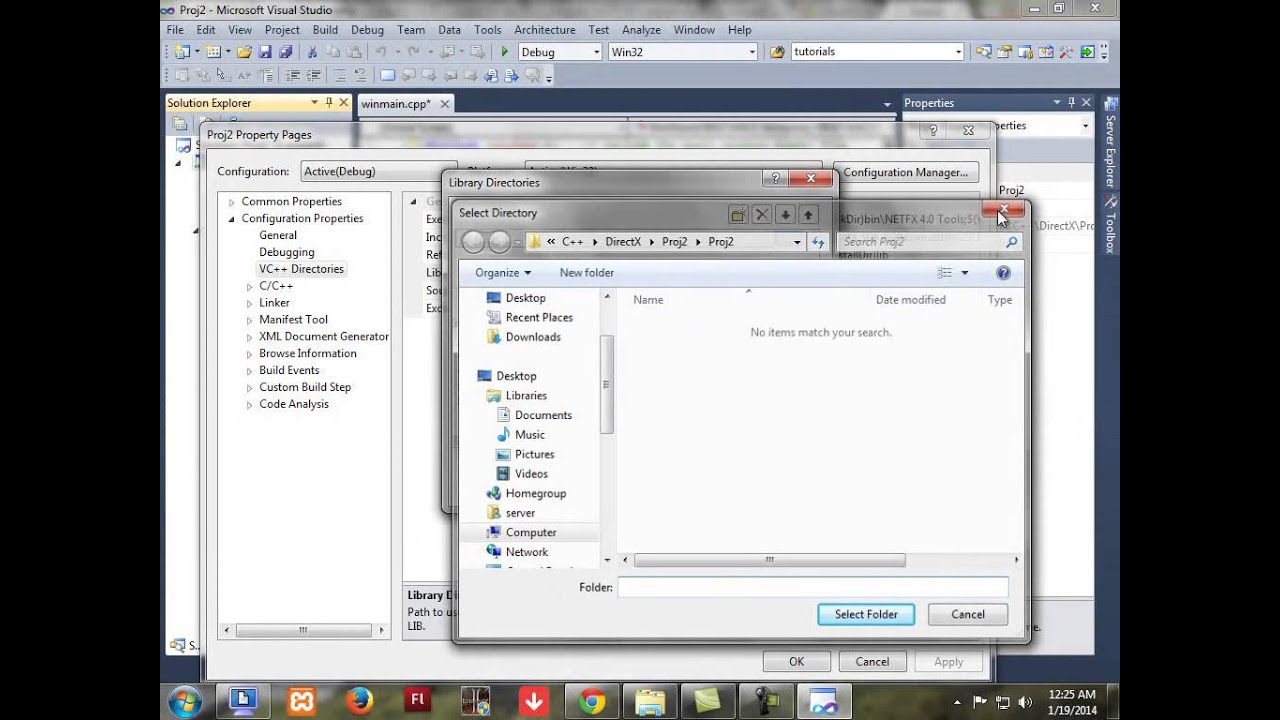The width and height of the screenshot is (1280, 720).
Task: Open the XAMPP taskbar icon
Action: 301,701
